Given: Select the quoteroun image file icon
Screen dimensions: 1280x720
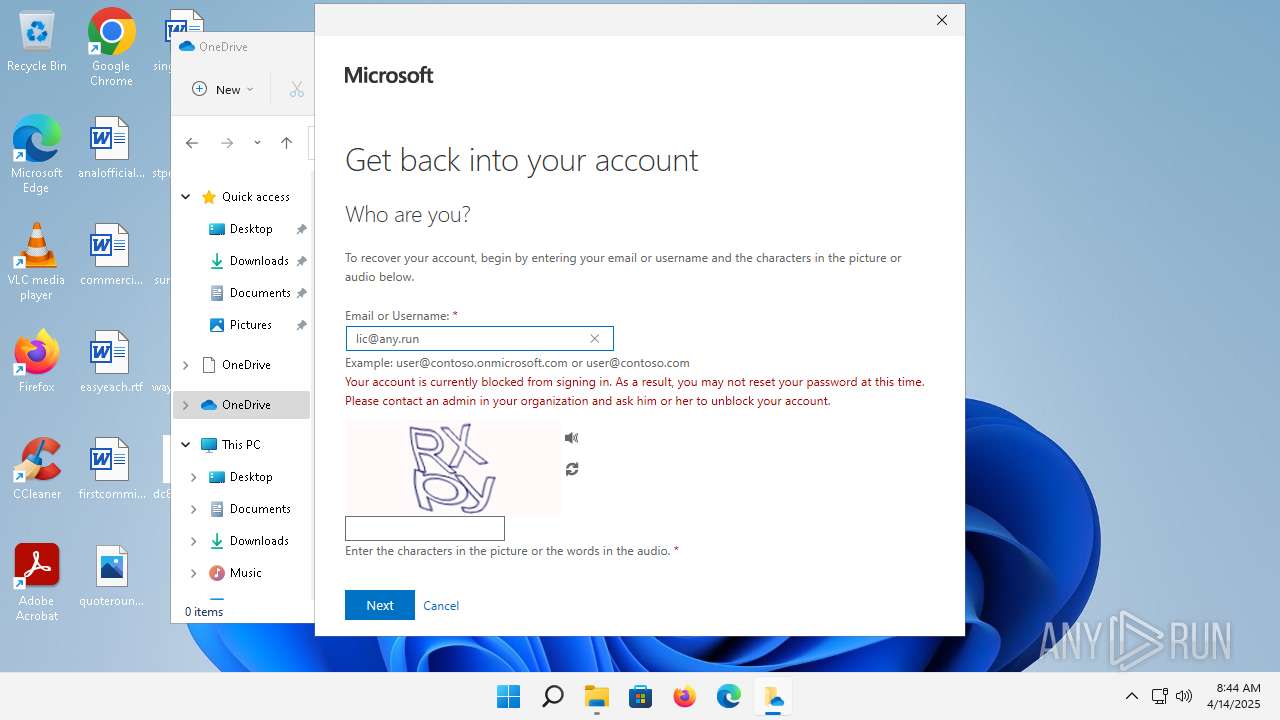Looking at the screenshot, I should pyautogui.click(x=111, y=576).
